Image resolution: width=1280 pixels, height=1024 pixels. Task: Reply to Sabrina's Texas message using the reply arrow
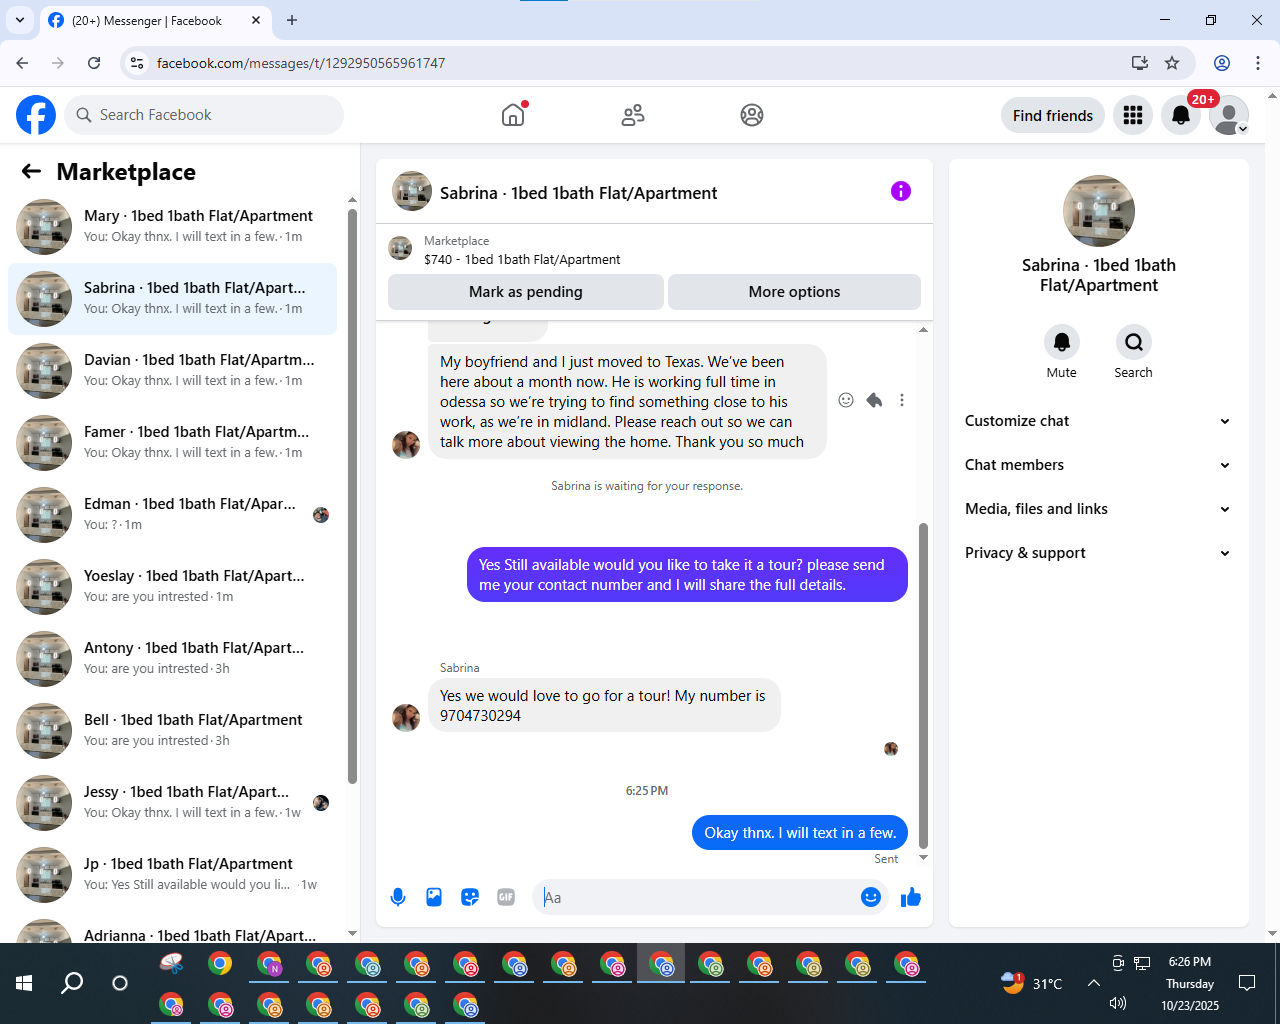click(874, 400)
